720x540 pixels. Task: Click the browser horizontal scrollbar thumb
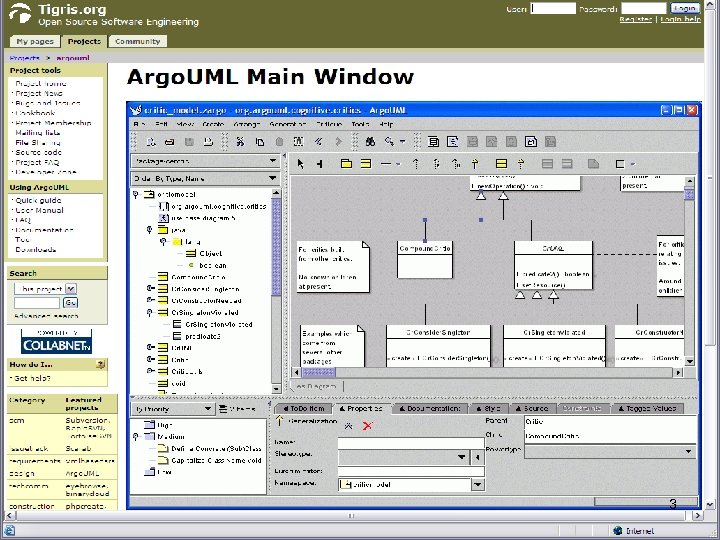[352, 516]
